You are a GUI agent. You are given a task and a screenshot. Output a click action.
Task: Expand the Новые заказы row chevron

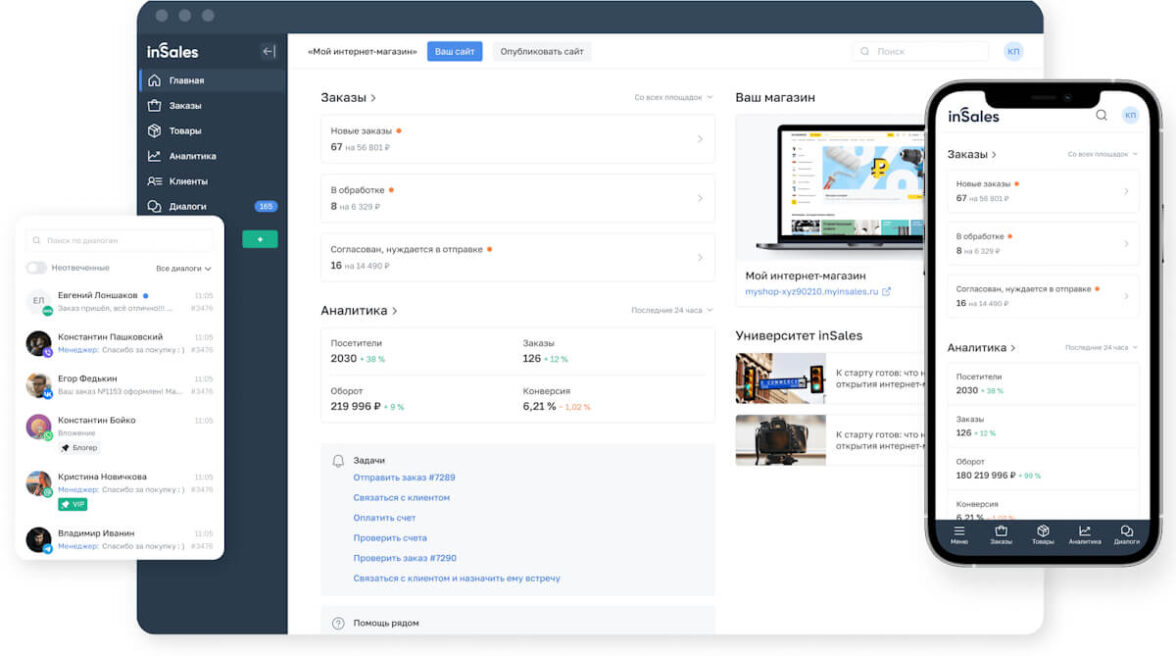tap(700, 139)
